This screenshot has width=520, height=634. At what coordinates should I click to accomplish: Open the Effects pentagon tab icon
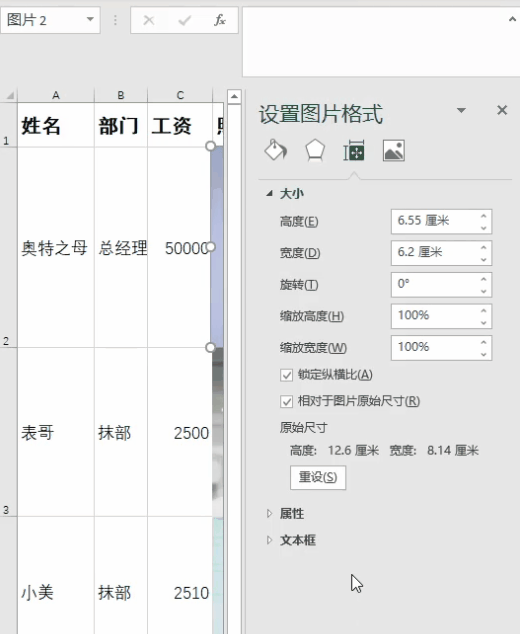click(315, 150)
